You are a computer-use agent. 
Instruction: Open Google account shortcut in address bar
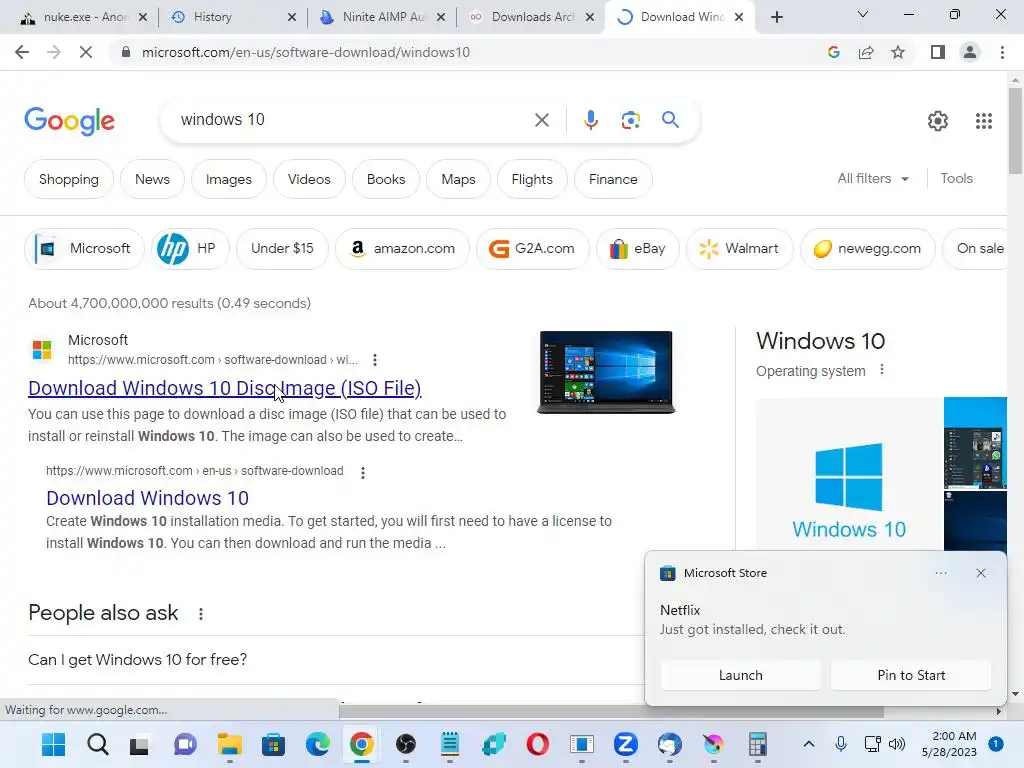[833, 52]
